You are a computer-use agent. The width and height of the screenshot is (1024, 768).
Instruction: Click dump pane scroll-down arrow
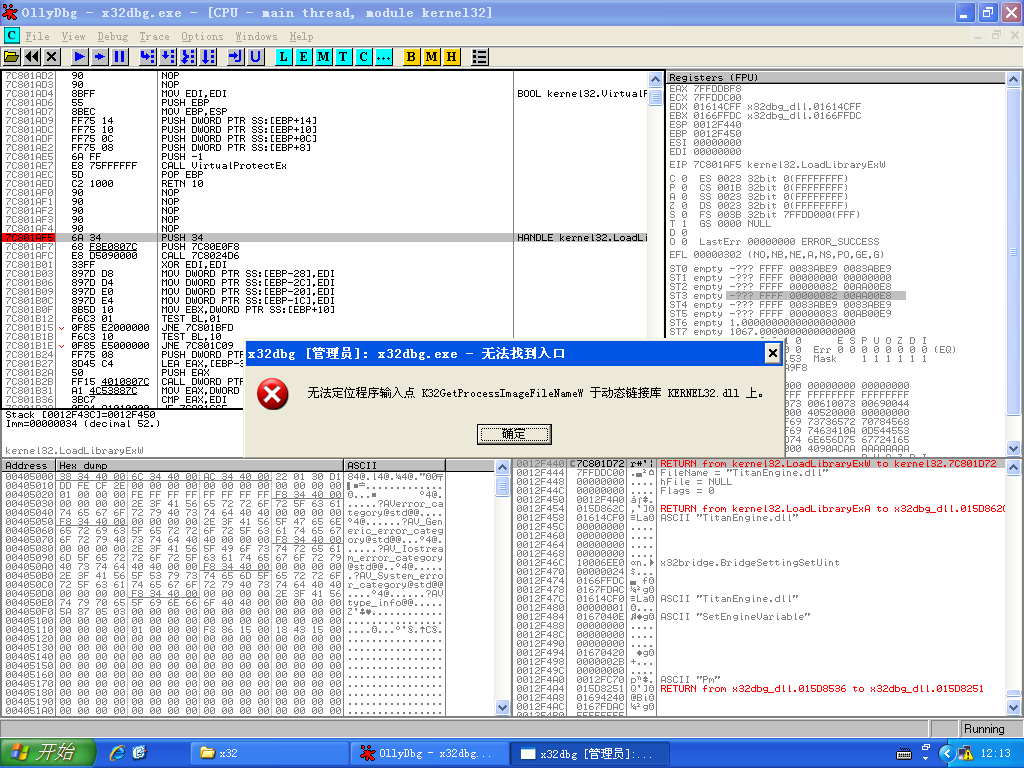(502, 707)
